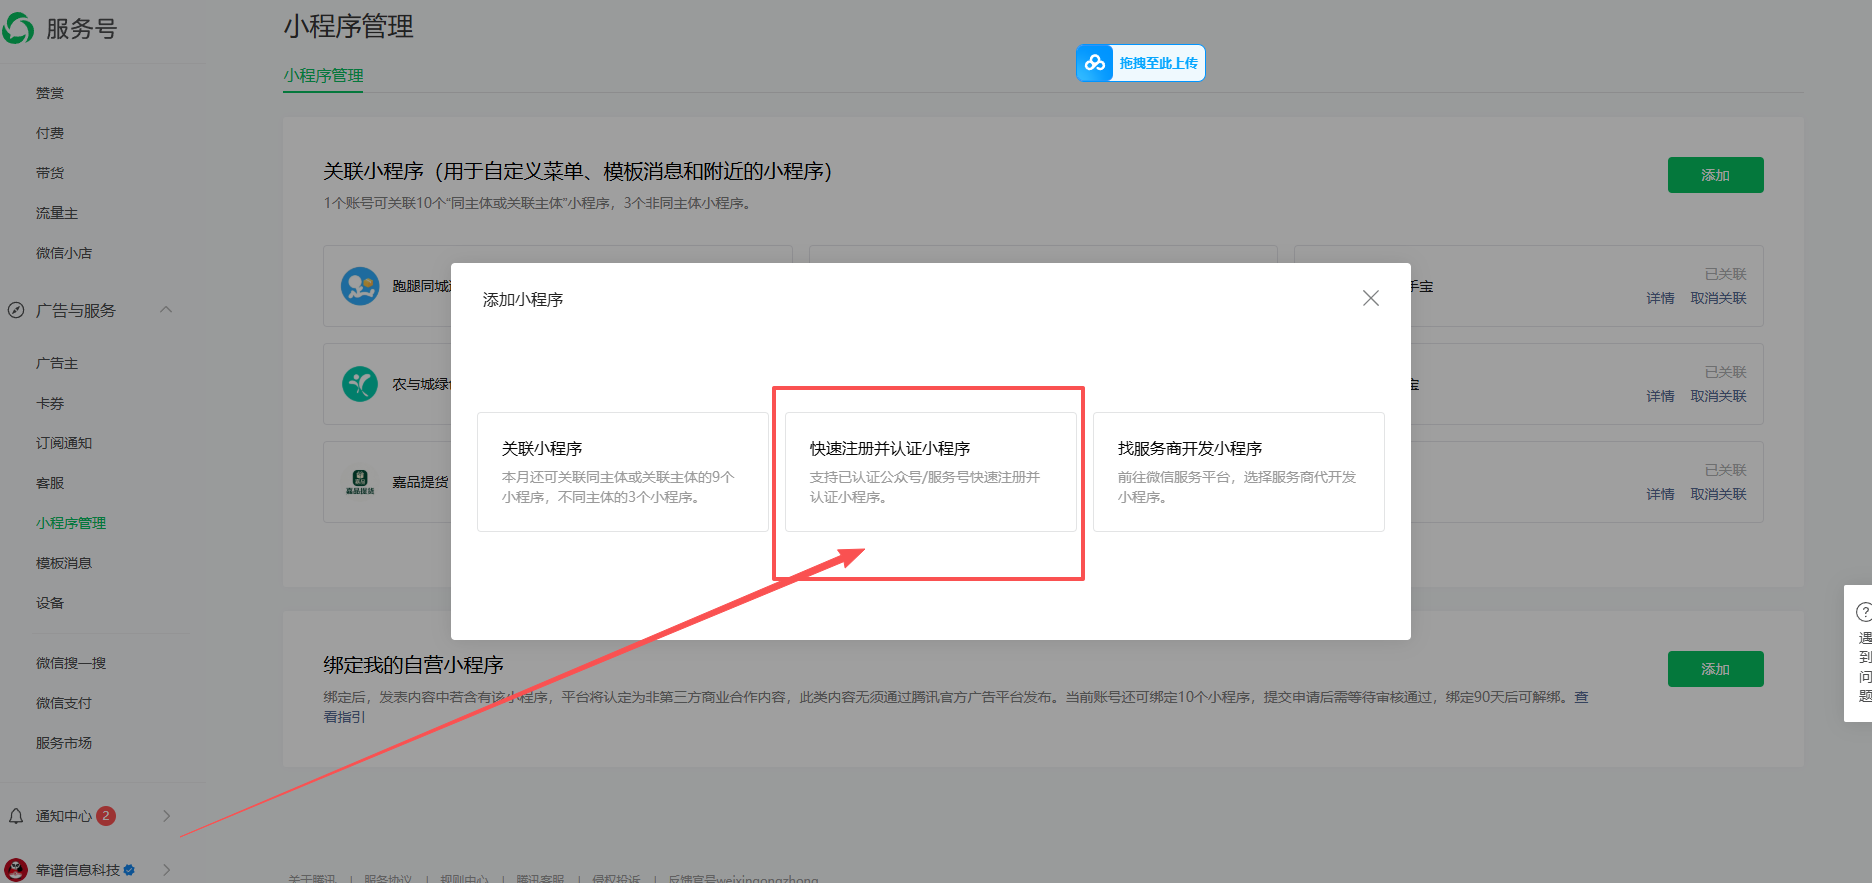Click the 小程序管理 page heading
The image size is (1872, 883).
348,27
